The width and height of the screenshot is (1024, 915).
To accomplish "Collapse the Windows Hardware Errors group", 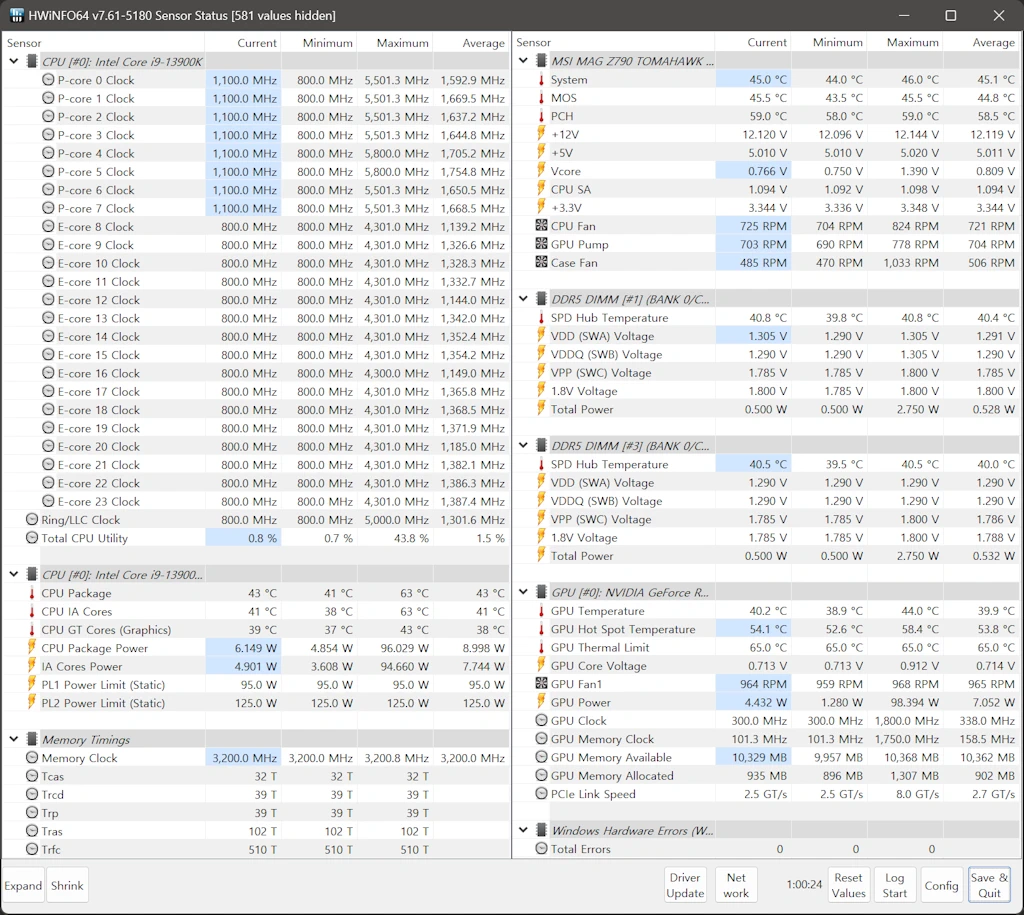I will (x=523, y=830).
